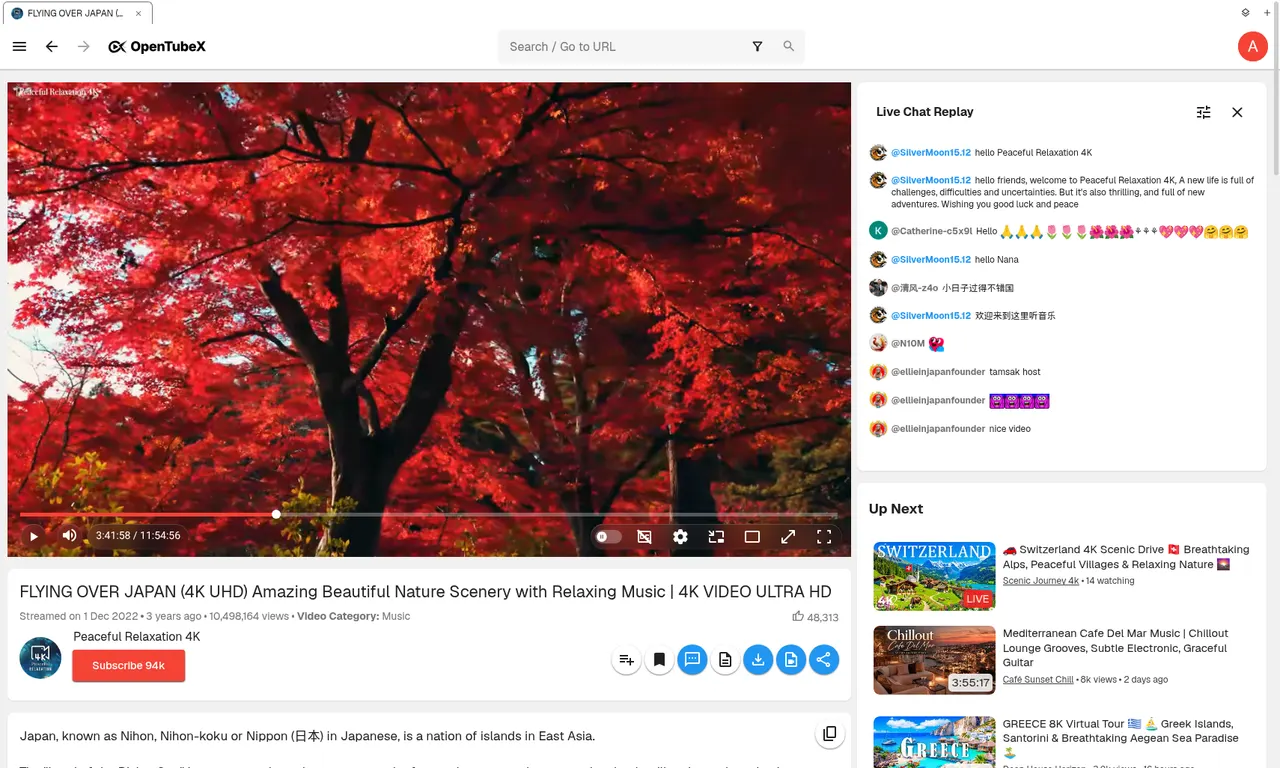This screenshot has width=1280, height=768.
Task: Click the progress bar playhead knob
Action: pyautogui.click(x=276, y=515)
